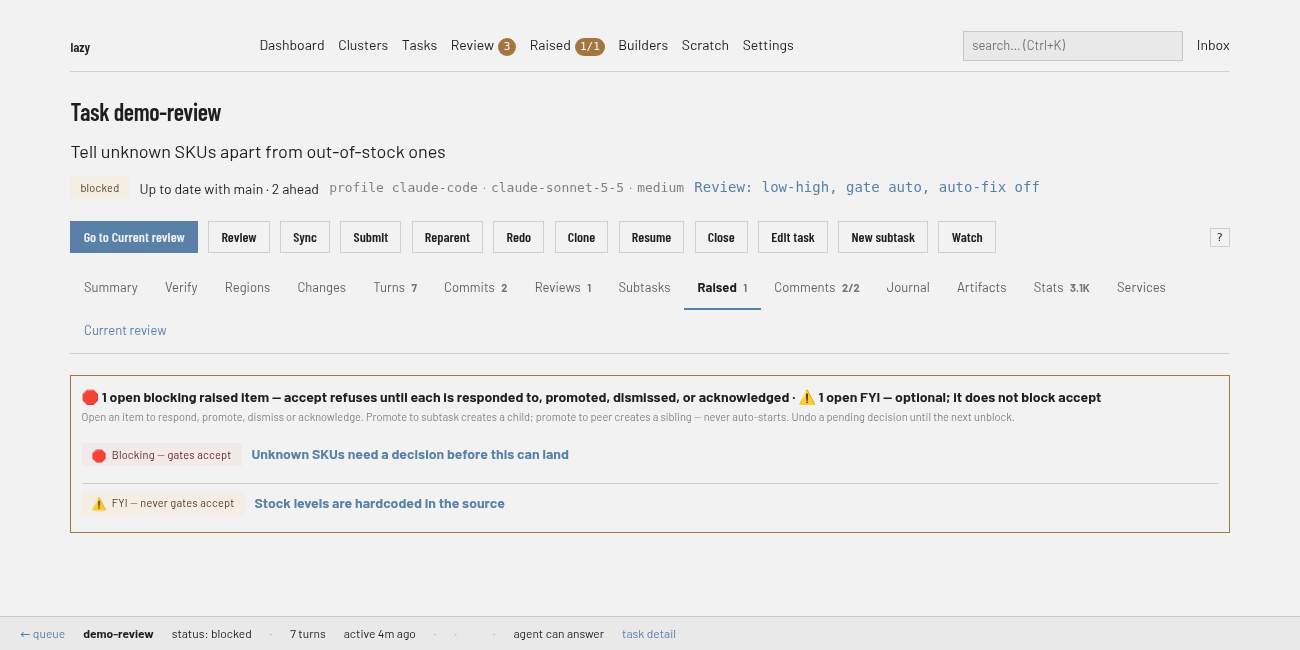Open Settings in top navigation

click(x=768, y=45)
